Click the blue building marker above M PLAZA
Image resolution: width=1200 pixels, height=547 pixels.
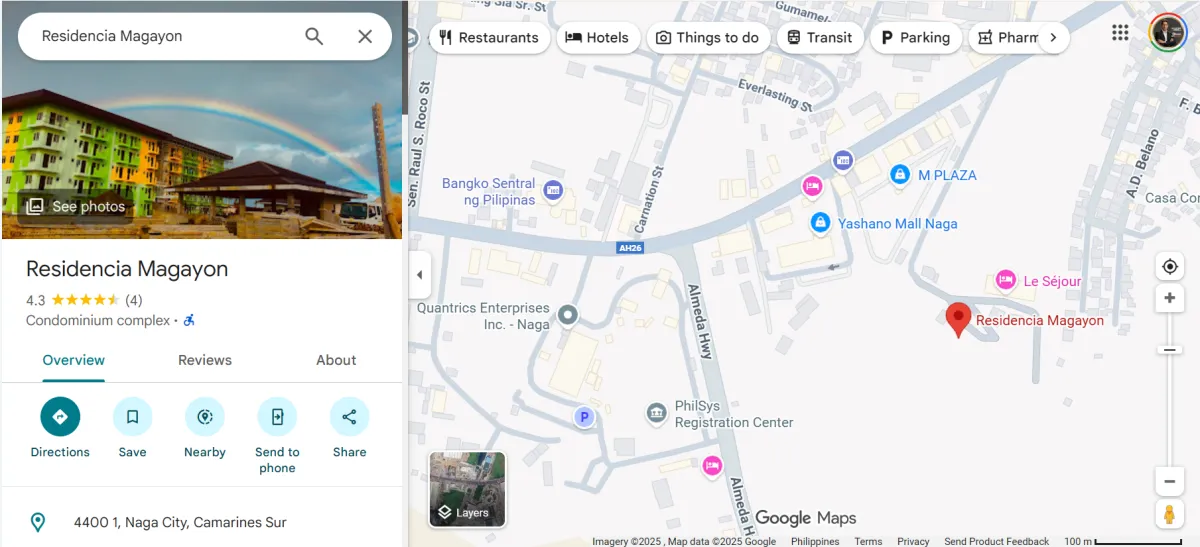[843, 160]
